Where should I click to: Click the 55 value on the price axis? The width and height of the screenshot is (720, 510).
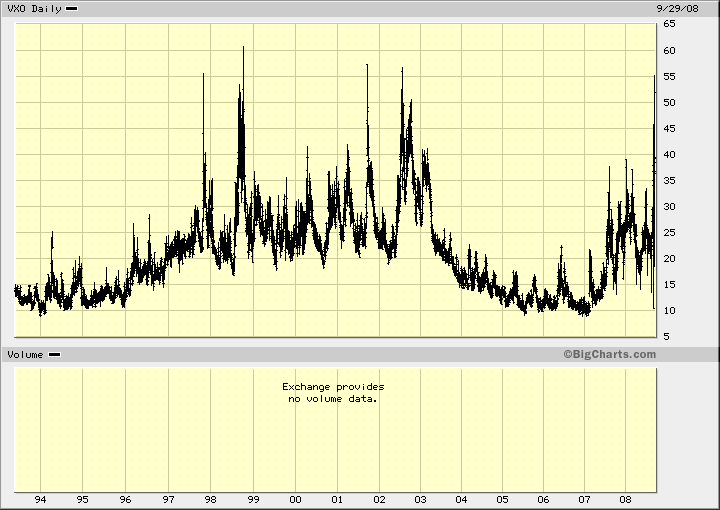point(669,77)
